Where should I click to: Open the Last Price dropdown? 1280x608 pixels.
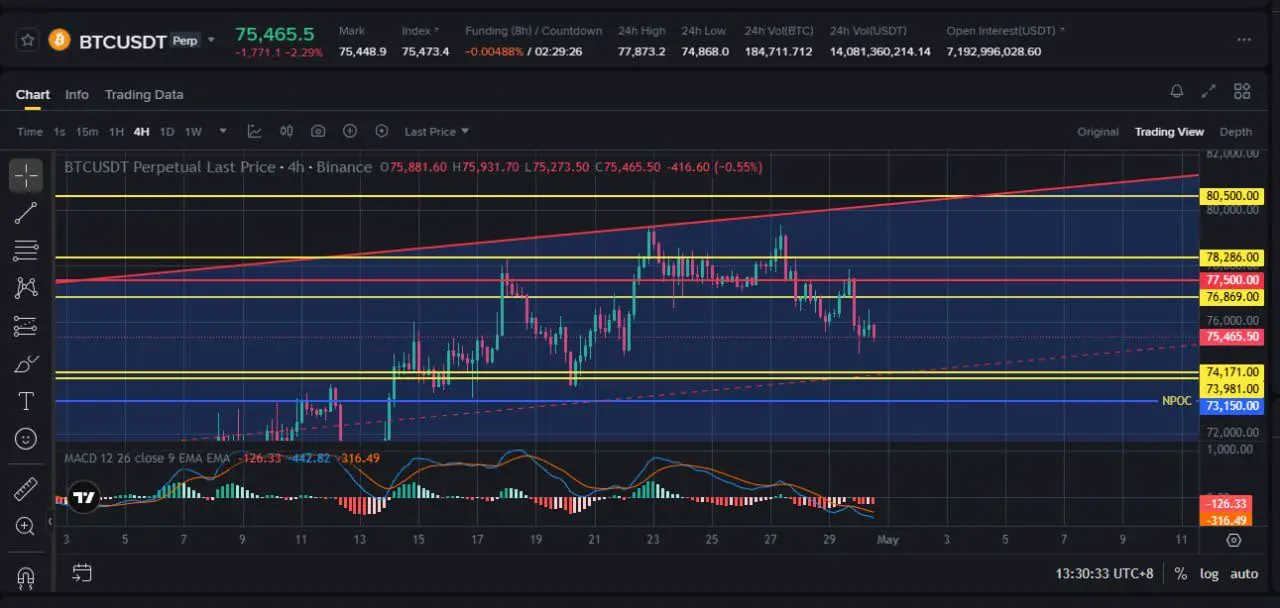437,132
